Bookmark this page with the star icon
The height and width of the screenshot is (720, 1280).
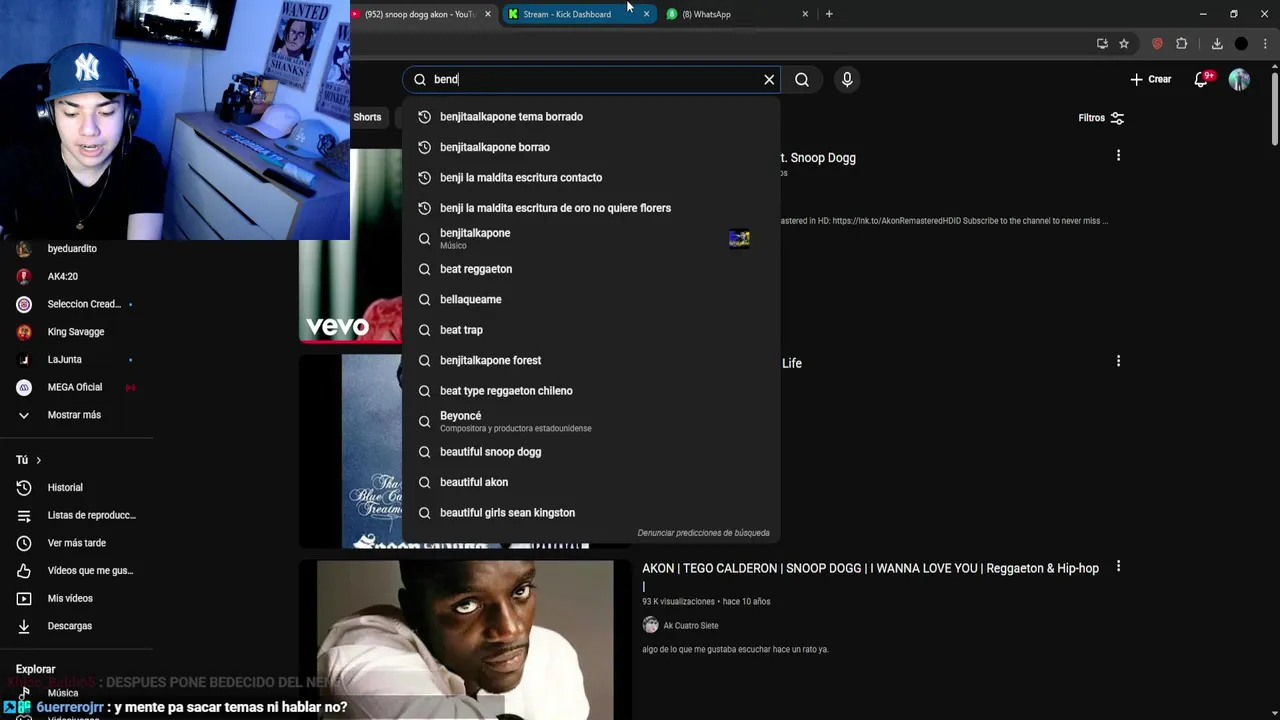(1124, 44)
